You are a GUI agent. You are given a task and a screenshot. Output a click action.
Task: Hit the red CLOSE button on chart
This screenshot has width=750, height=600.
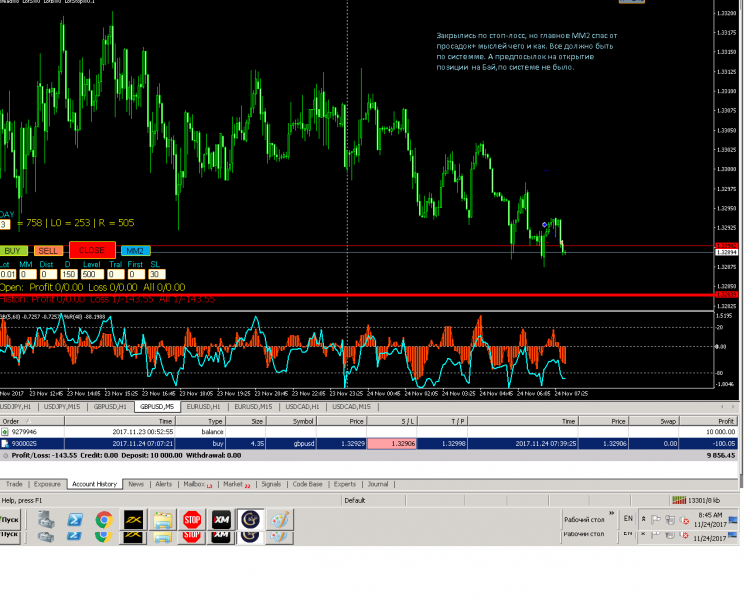[x=92, y=250]
